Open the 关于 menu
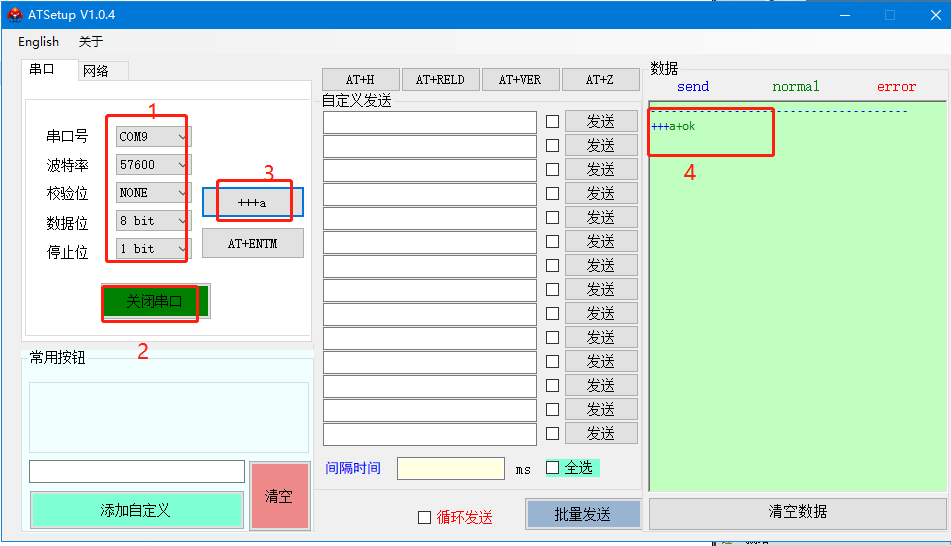The image size is (951, 546). 91,42
